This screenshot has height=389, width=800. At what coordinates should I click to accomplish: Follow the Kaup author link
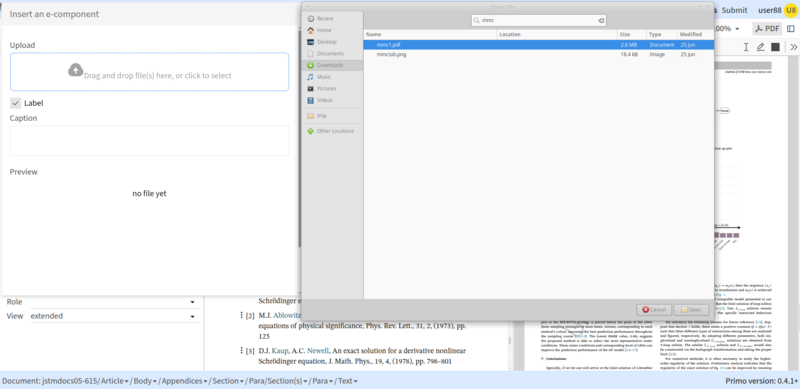point(281,351)
